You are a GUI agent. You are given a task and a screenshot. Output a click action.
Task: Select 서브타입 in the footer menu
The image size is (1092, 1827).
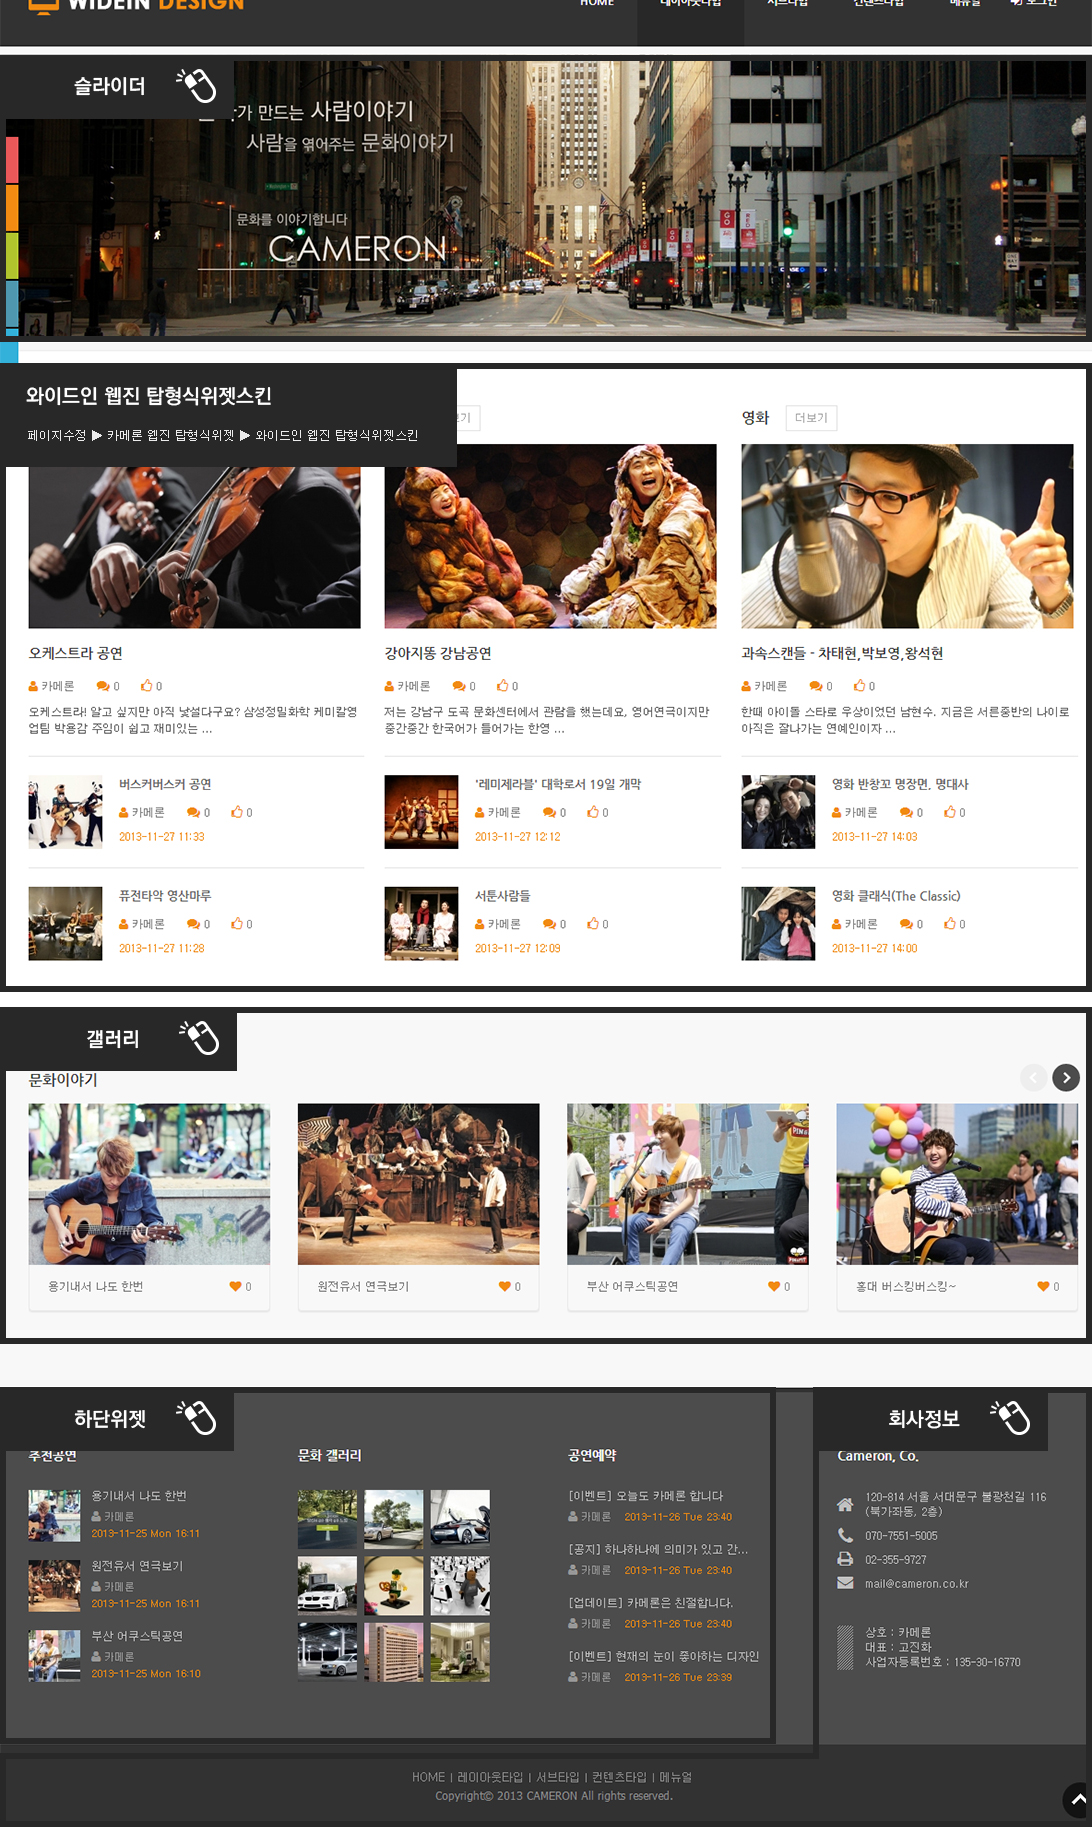pos(557,1777)
